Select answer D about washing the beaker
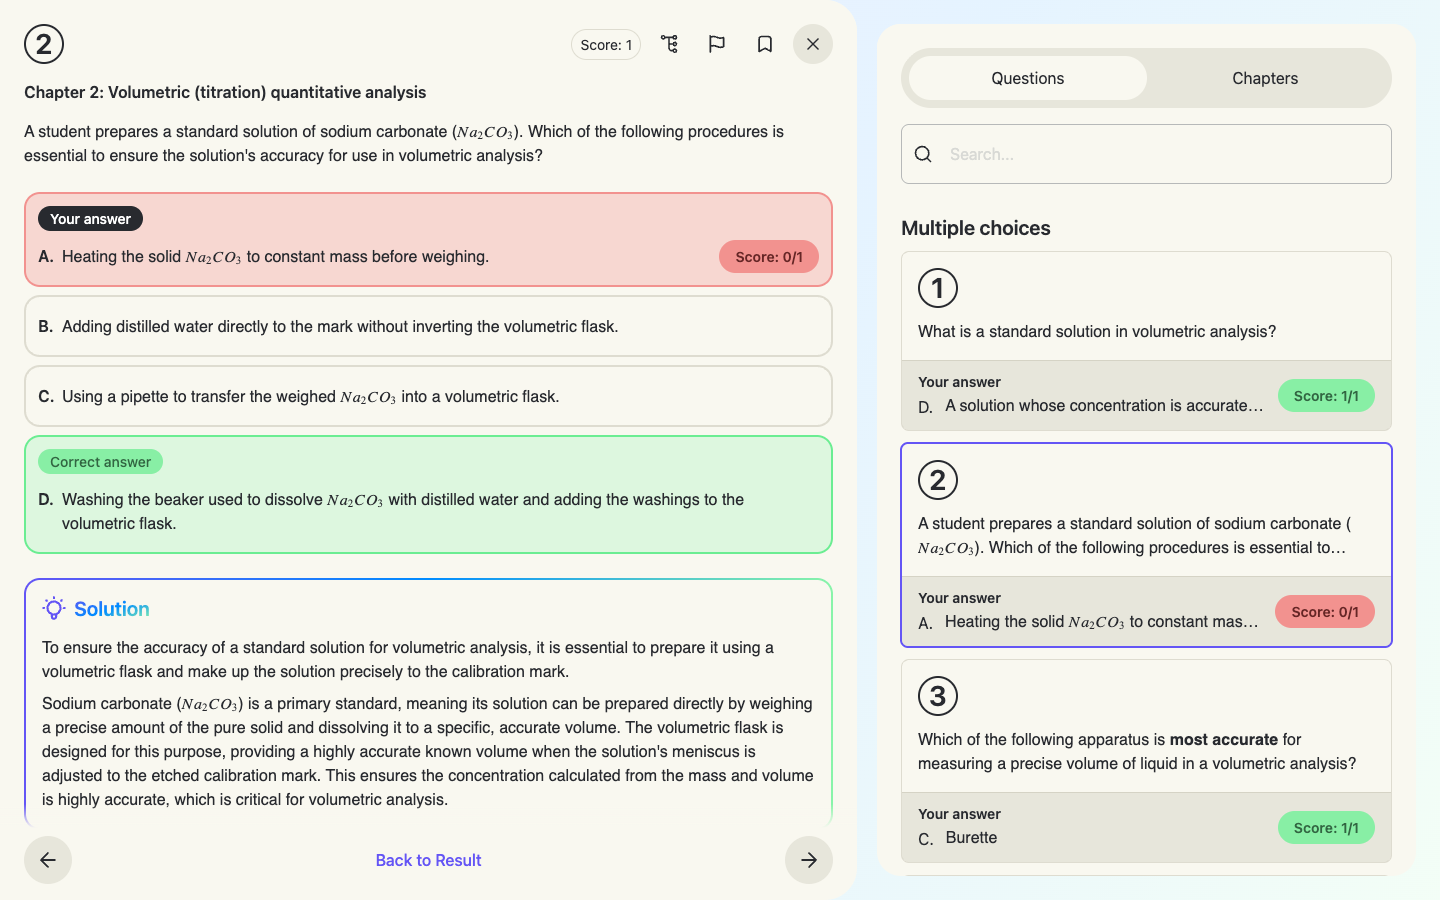1440x900 pixels. [428, 494]
